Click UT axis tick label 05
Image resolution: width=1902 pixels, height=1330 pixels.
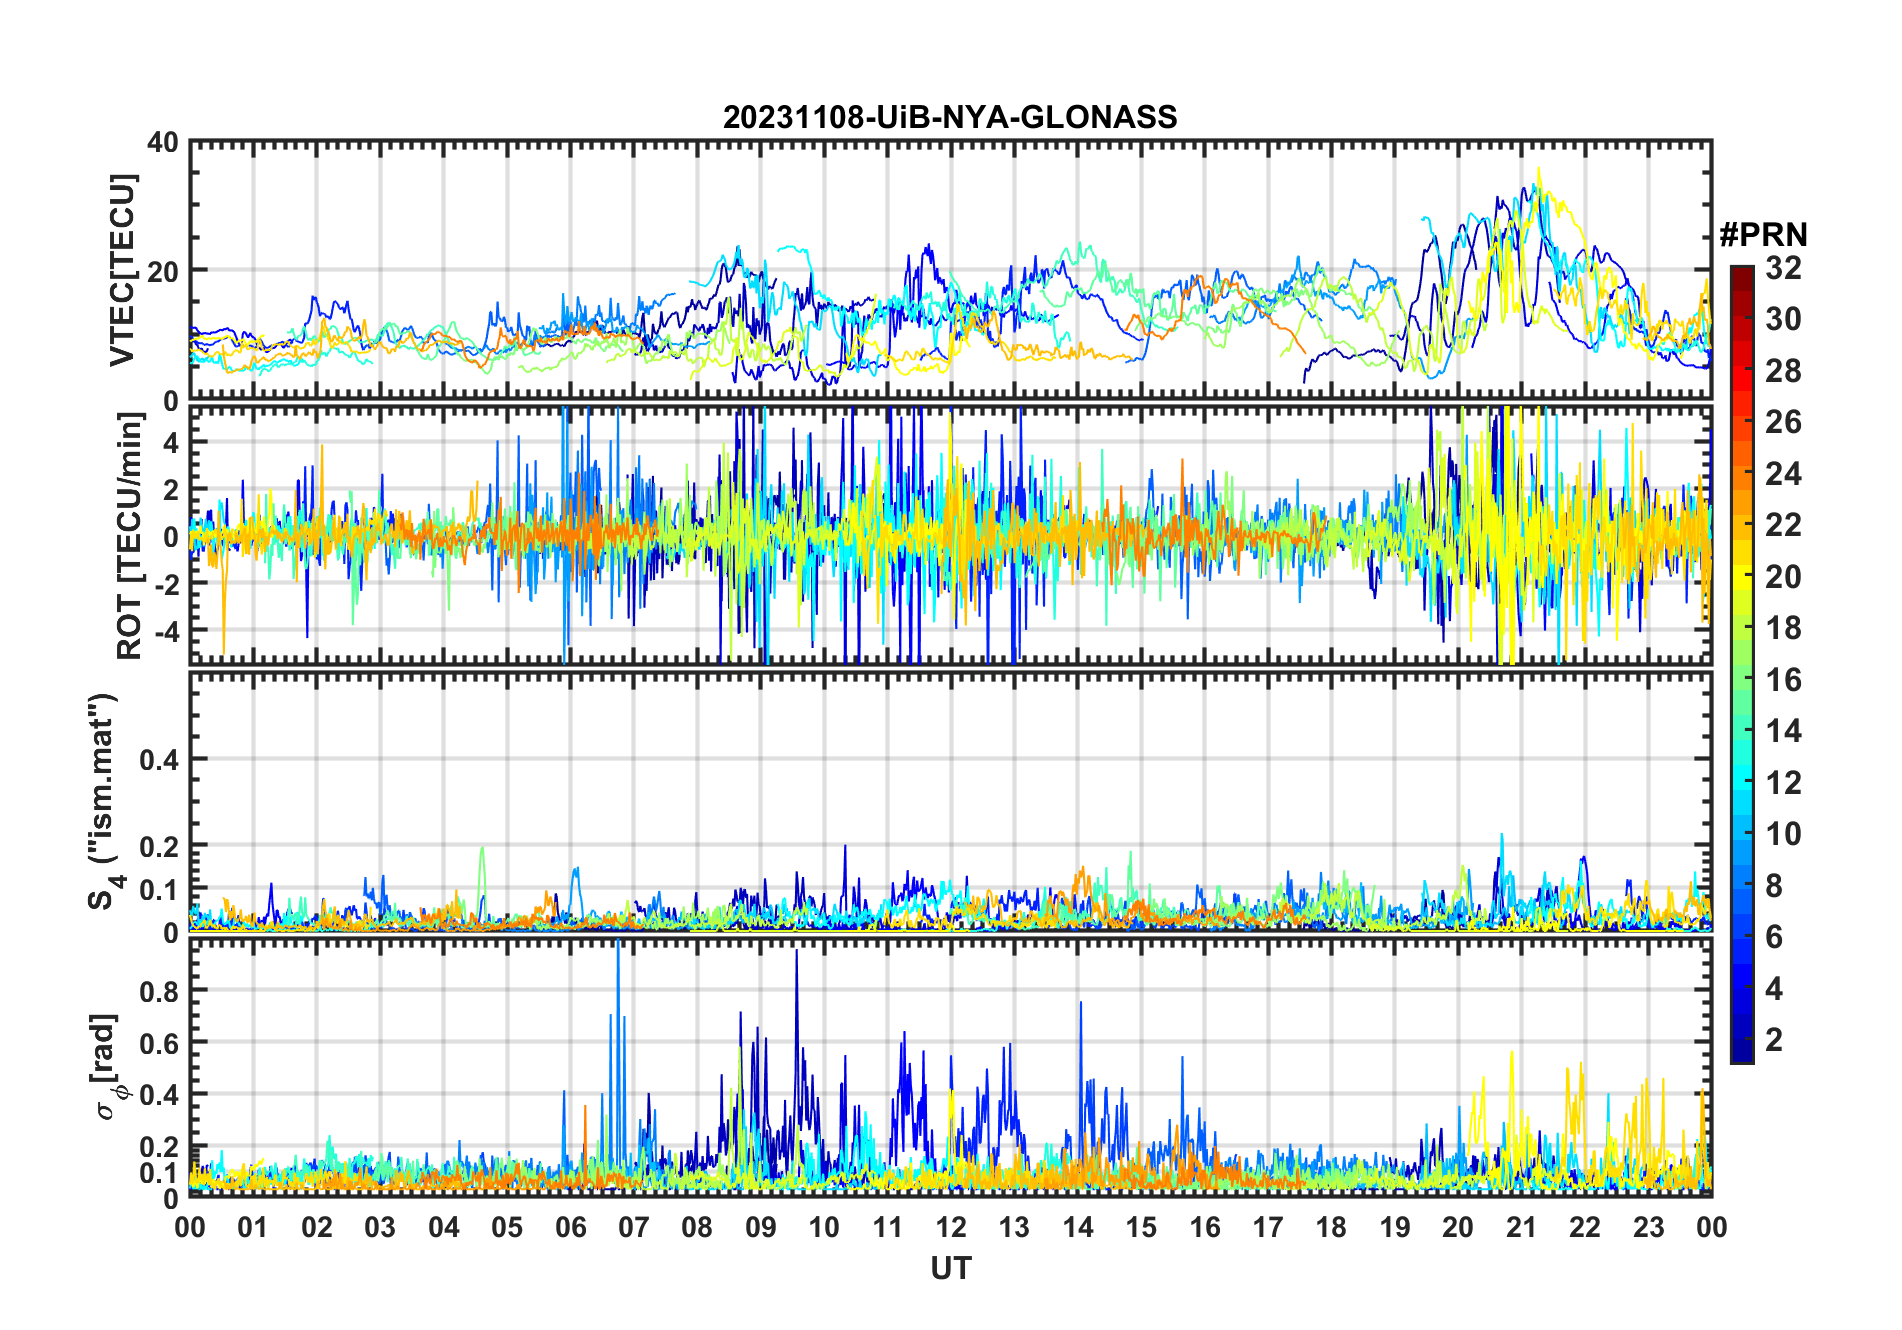pyautogui.click(x=507, y=1227)
